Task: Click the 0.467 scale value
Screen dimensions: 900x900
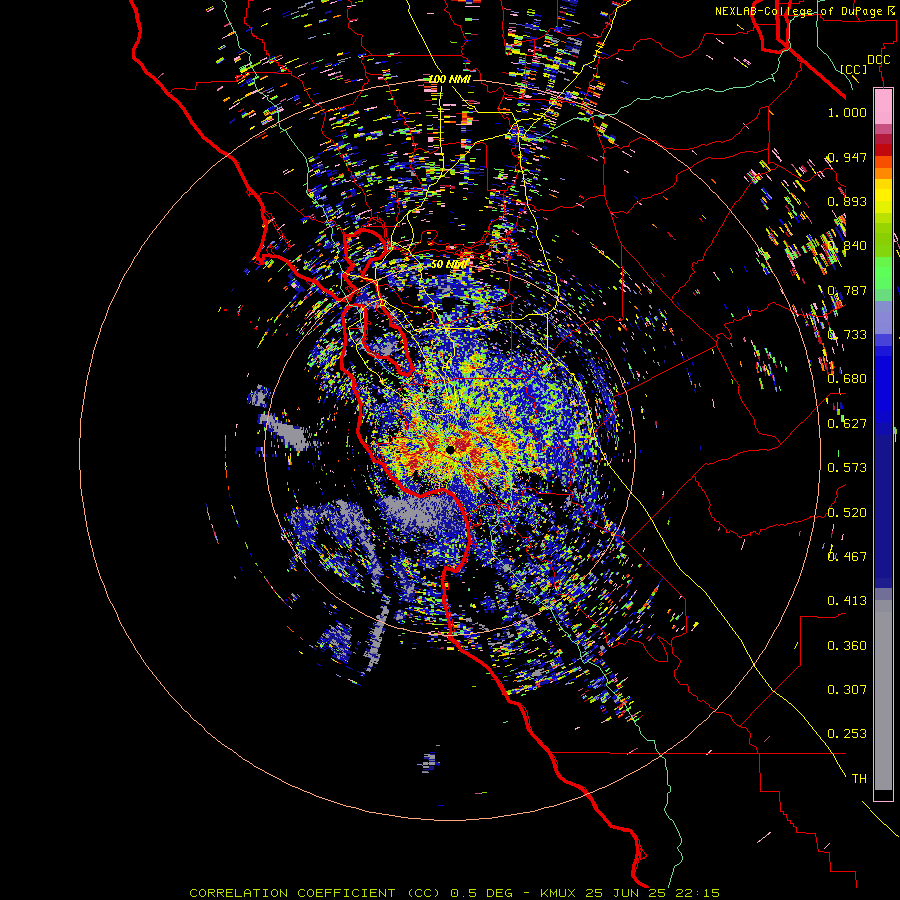Action: point(847,556)
